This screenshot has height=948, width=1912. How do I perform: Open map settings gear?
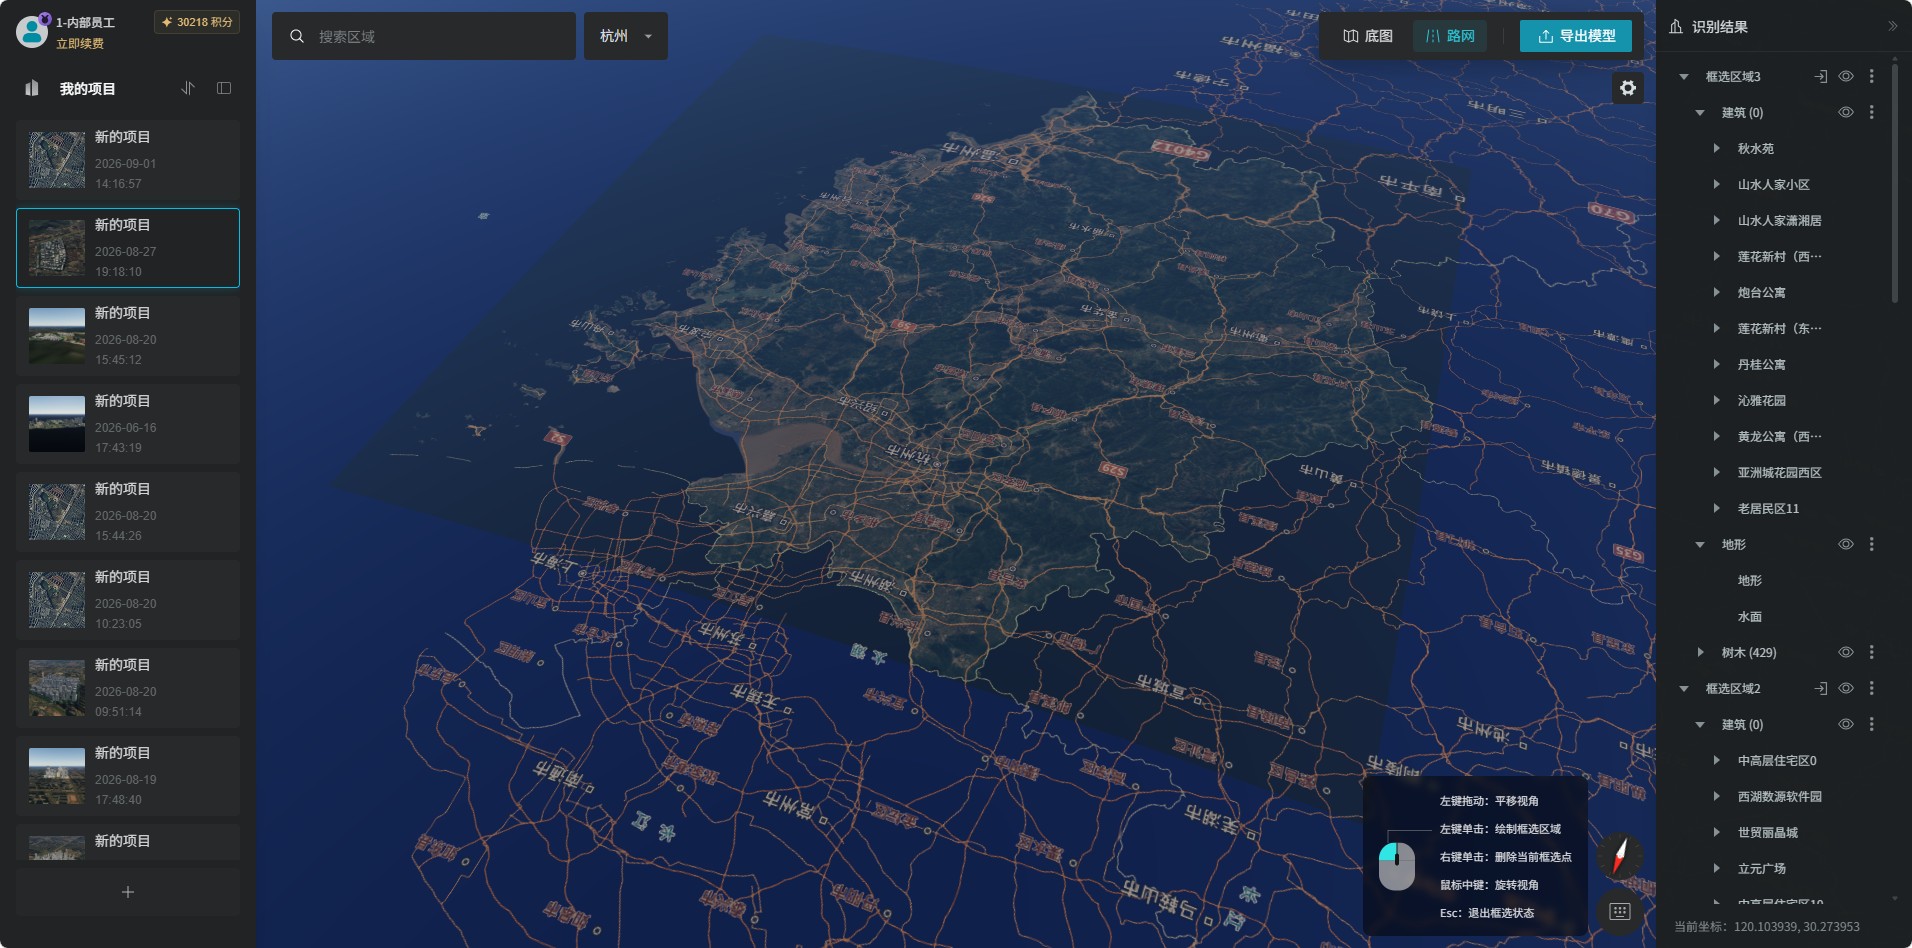[x=1628, y=88]
